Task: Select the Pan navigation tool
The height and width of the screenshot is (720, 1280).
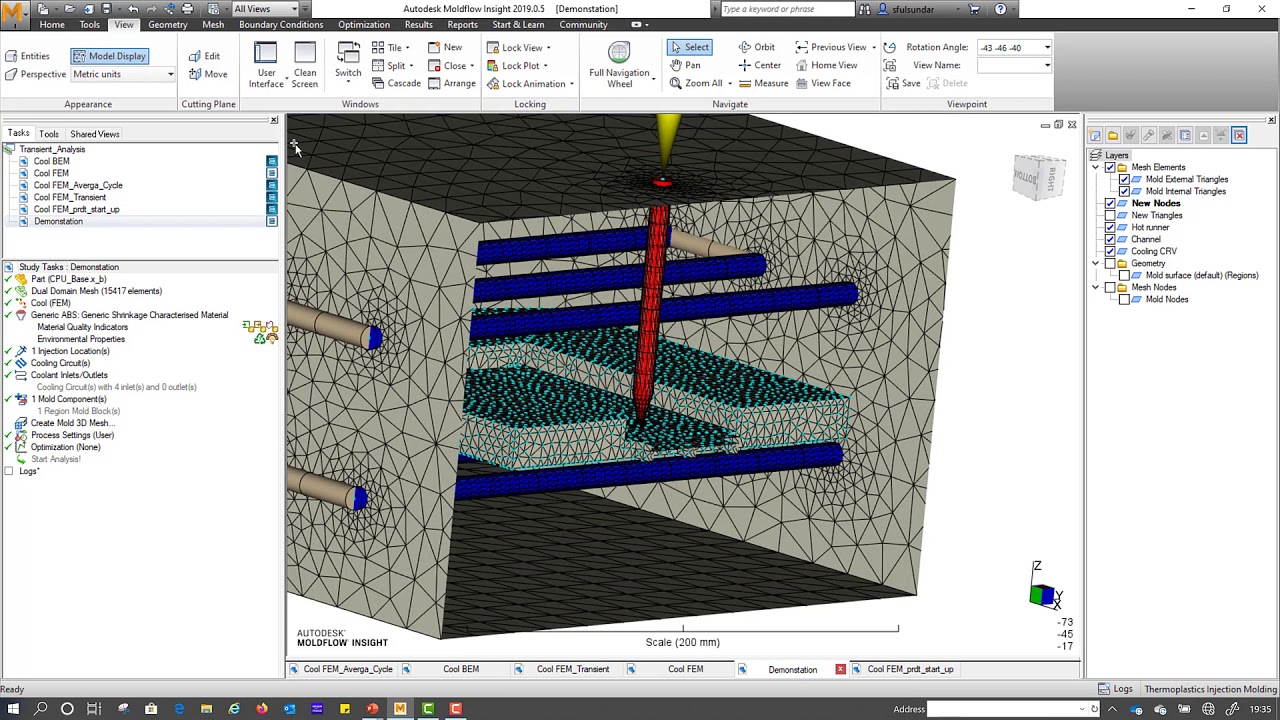Action: pyautogui.click(x=685, y=65)
